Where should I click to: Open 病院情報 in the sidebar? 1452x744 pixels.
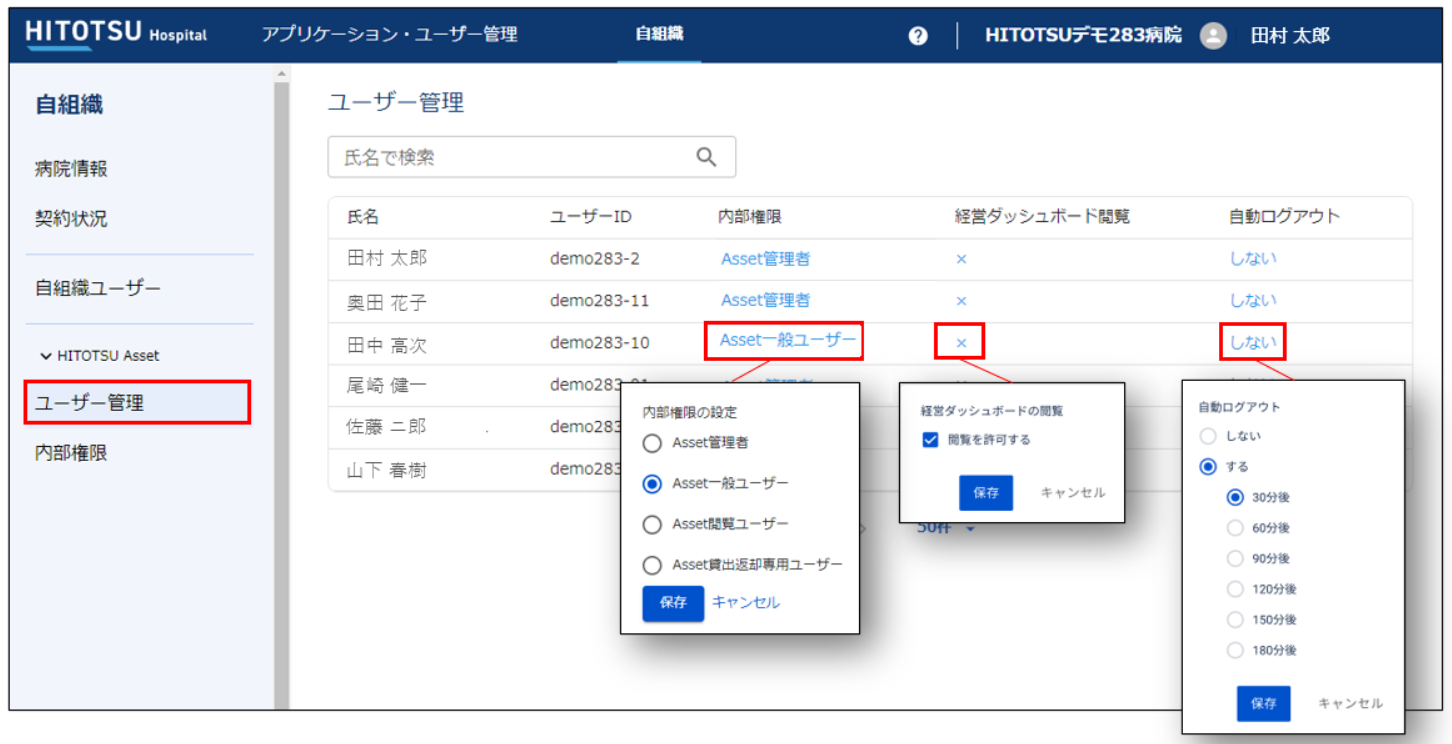click(71, 169)
